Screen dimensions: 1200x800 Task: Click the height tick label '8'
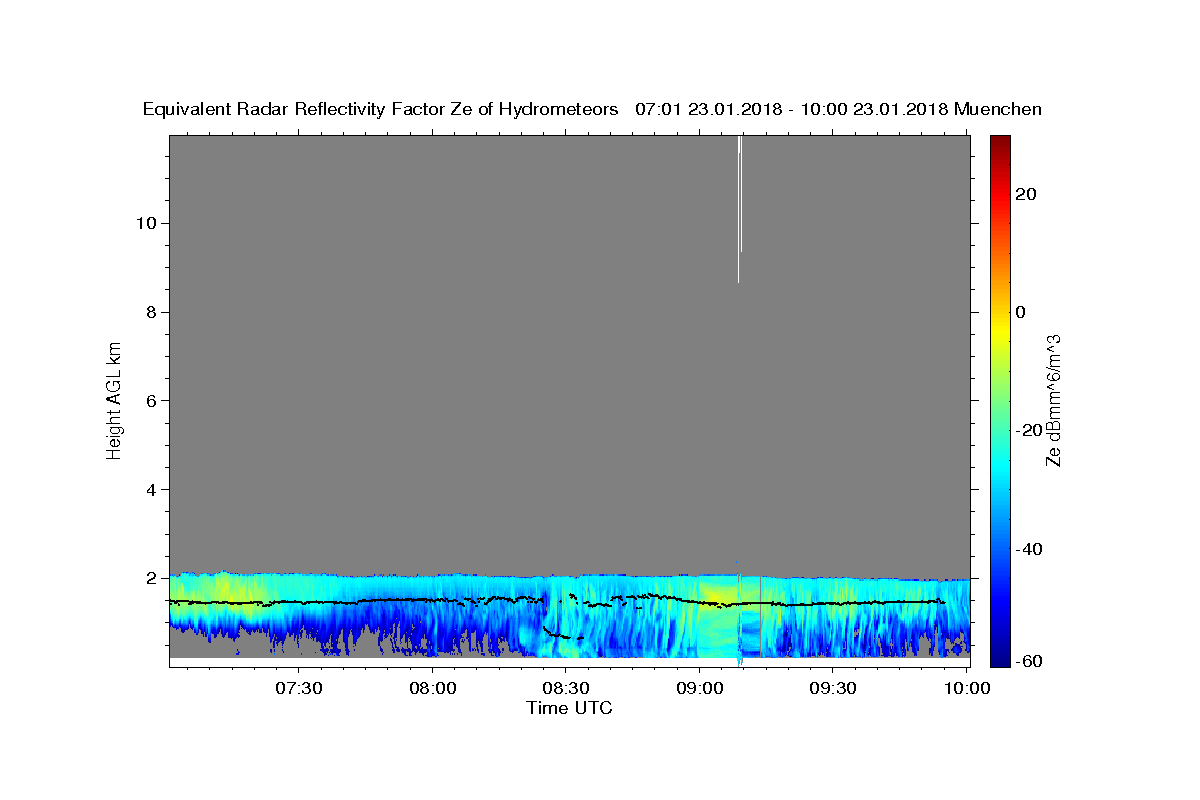(150, 312)
